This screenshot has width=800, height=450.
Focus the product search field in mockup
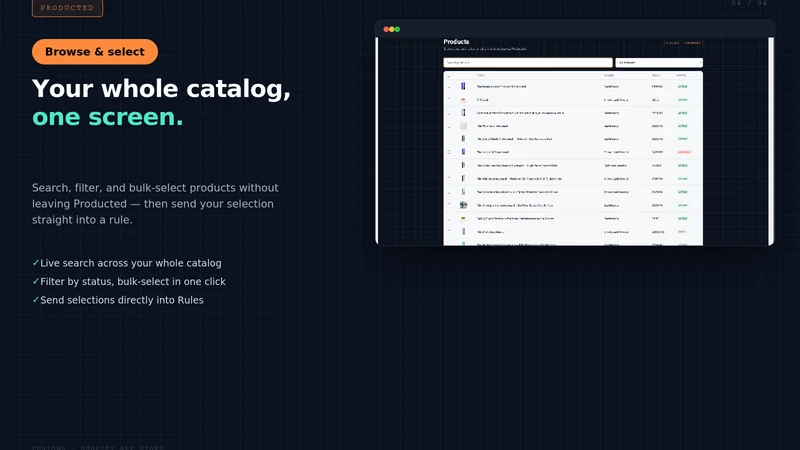[528, 62]
